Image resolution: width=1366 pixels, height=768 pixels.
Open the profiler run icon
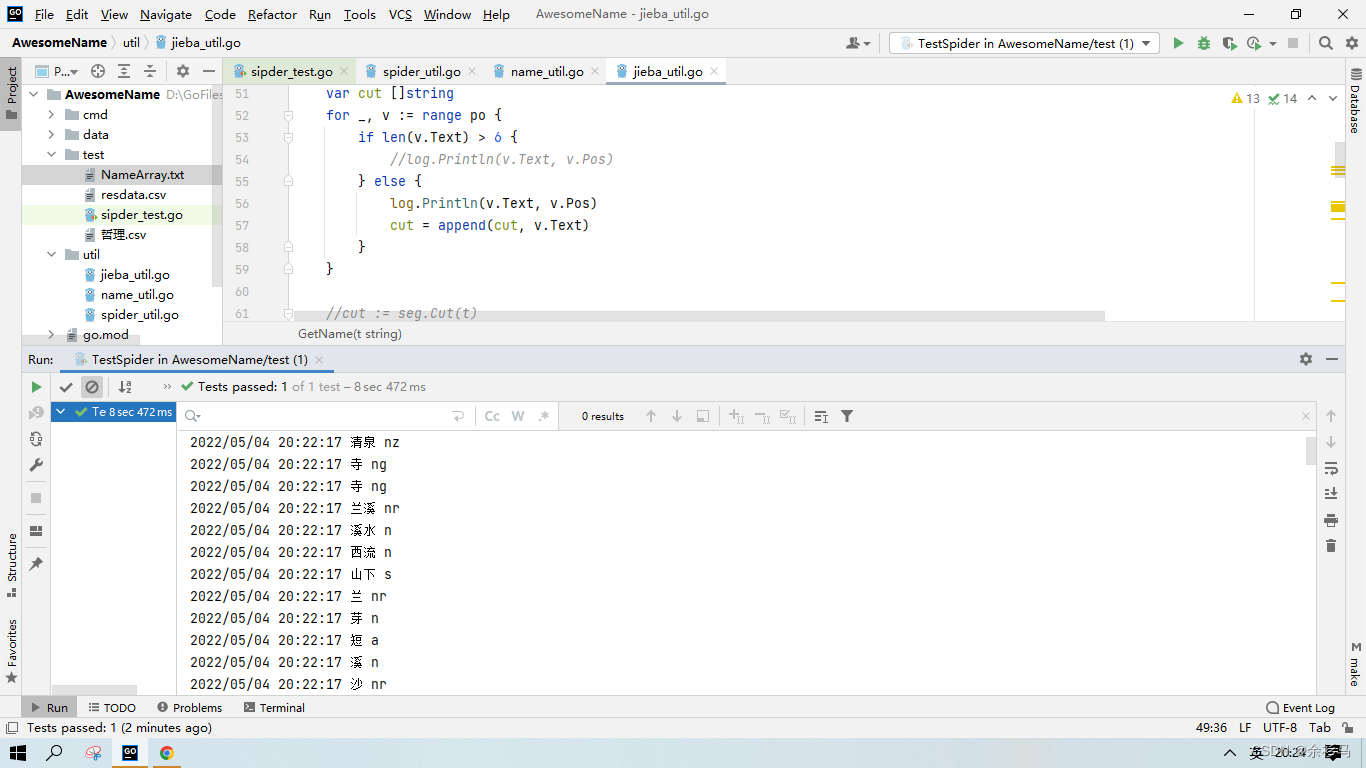[x=1255, y=43]
